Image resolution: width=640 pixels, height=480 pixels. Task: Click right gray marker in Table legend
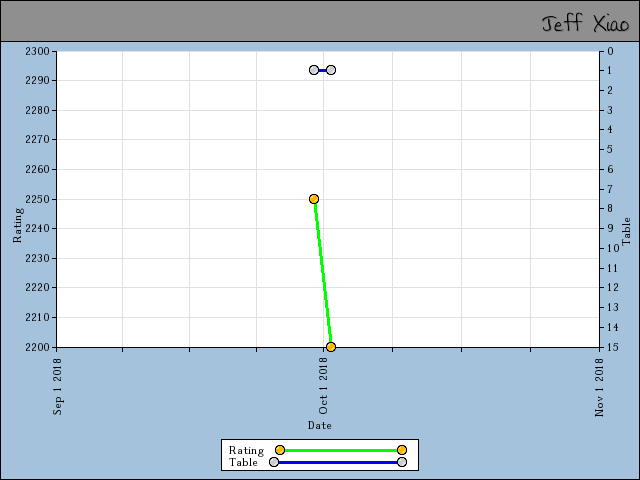click(402, 462)
